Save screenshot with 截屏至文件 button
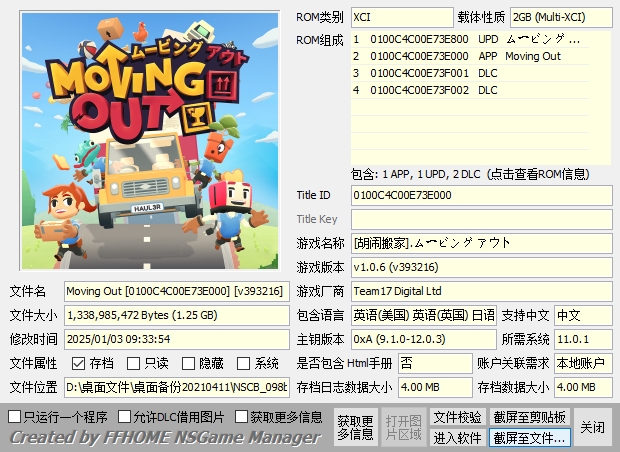This screenshot has height=452, width=620. pyautogui.click(x=530, y=438)
